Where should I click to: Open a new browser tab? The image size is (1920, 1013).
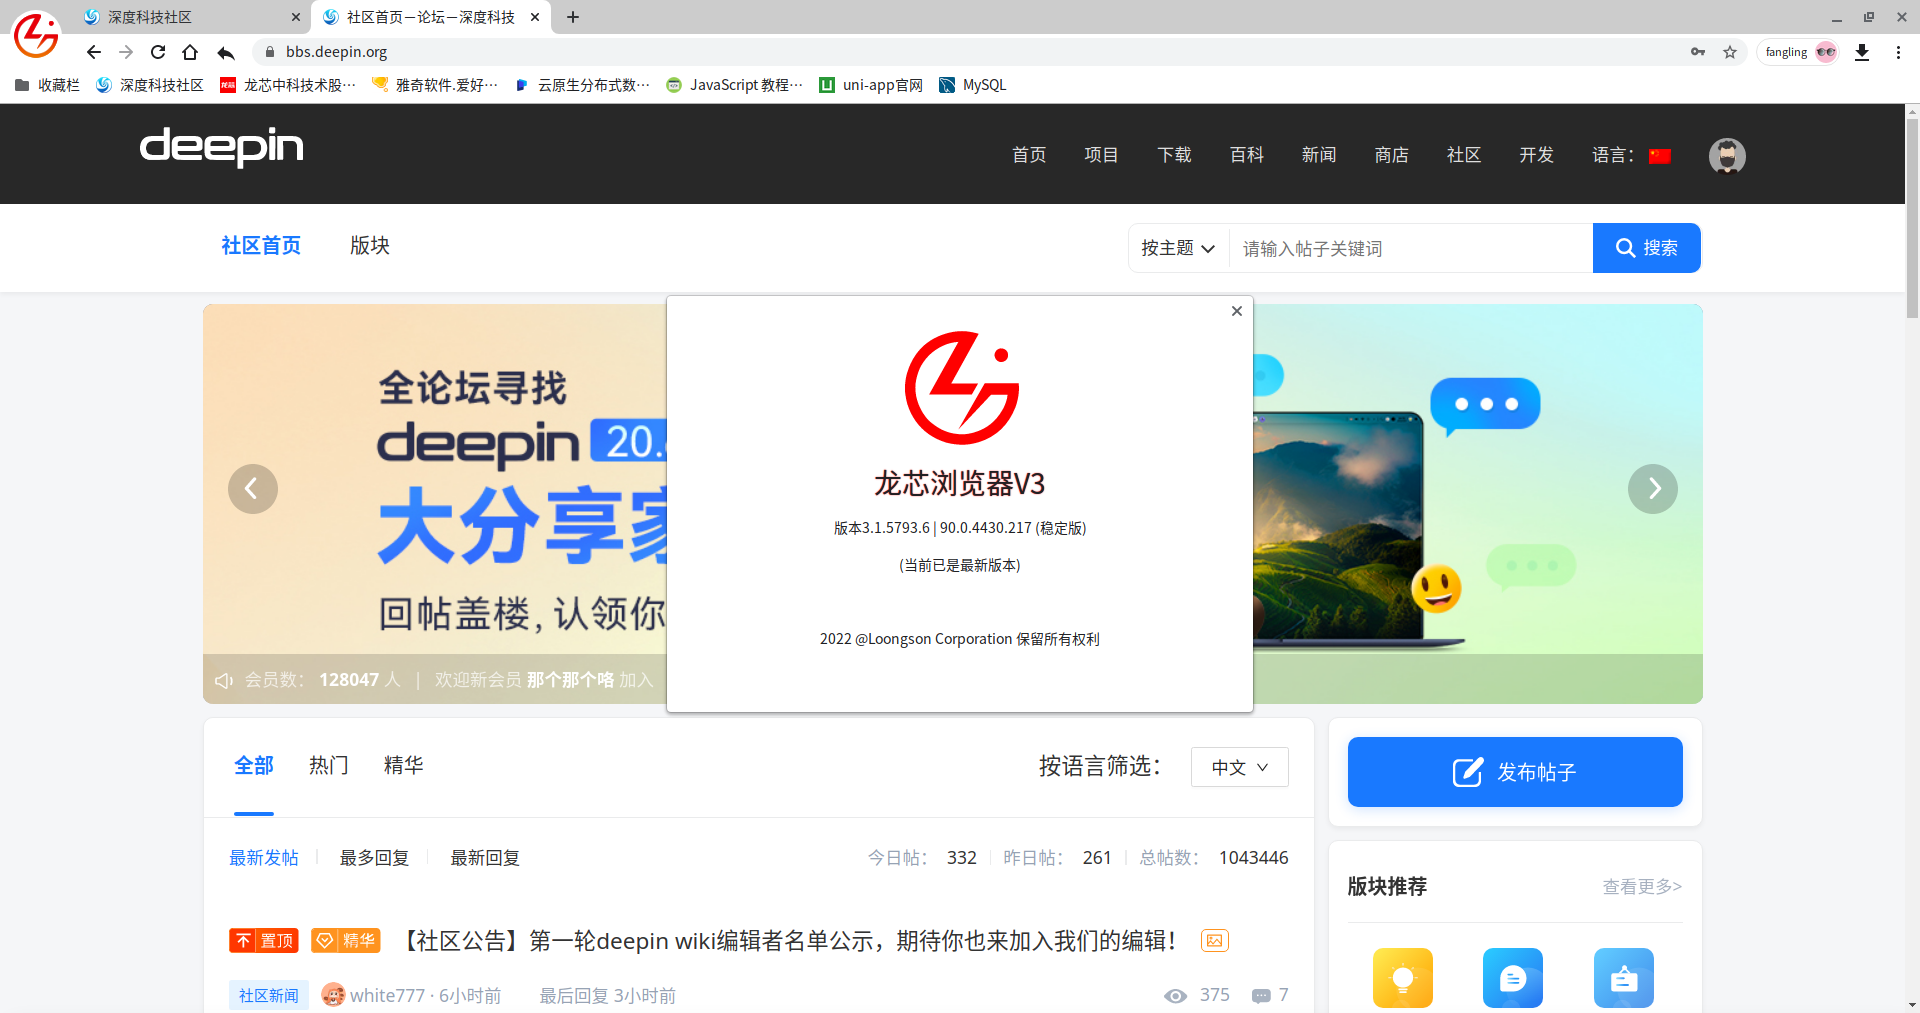point(573,17)
